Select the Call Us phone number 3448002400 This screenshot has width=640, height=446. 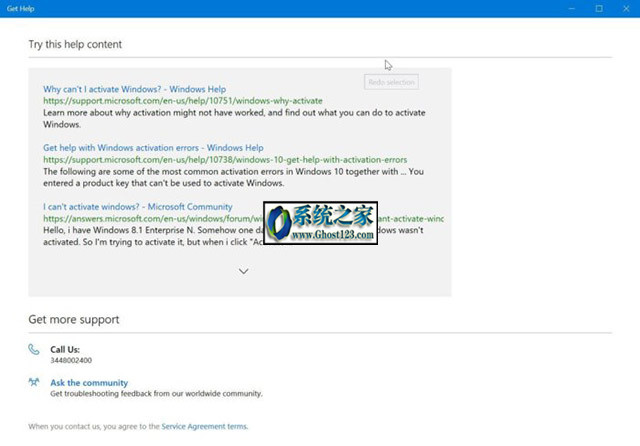(71, 360)
